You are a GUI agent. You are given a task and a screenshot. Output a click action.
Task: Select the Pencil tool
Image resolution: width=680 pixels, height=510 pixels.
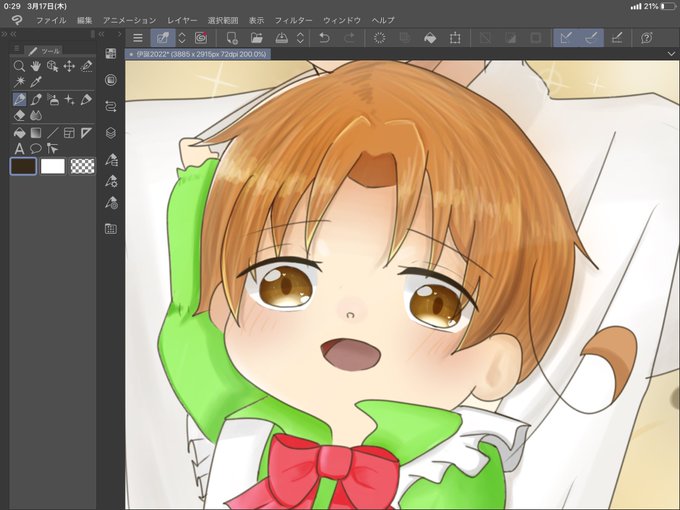pos(86,100)
